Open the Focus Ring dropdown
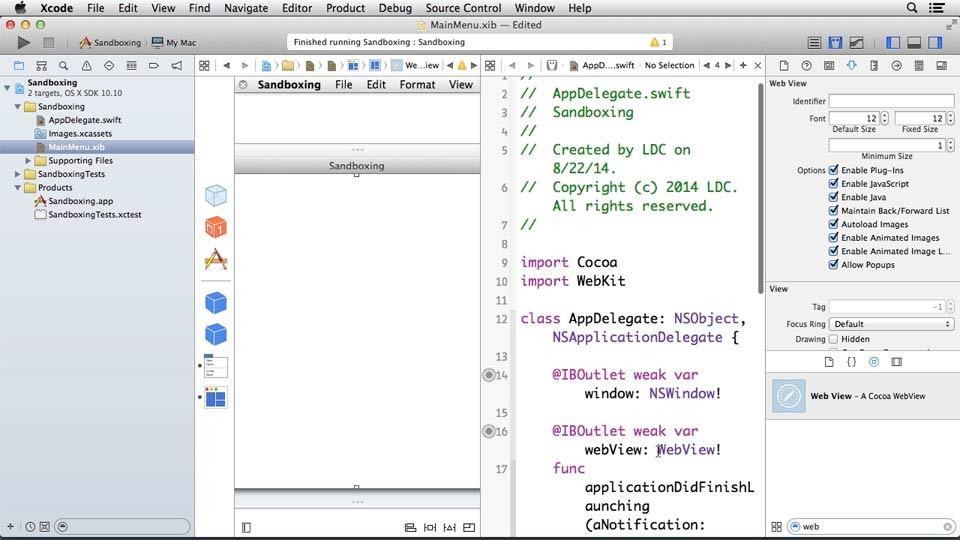 [891, 324]
